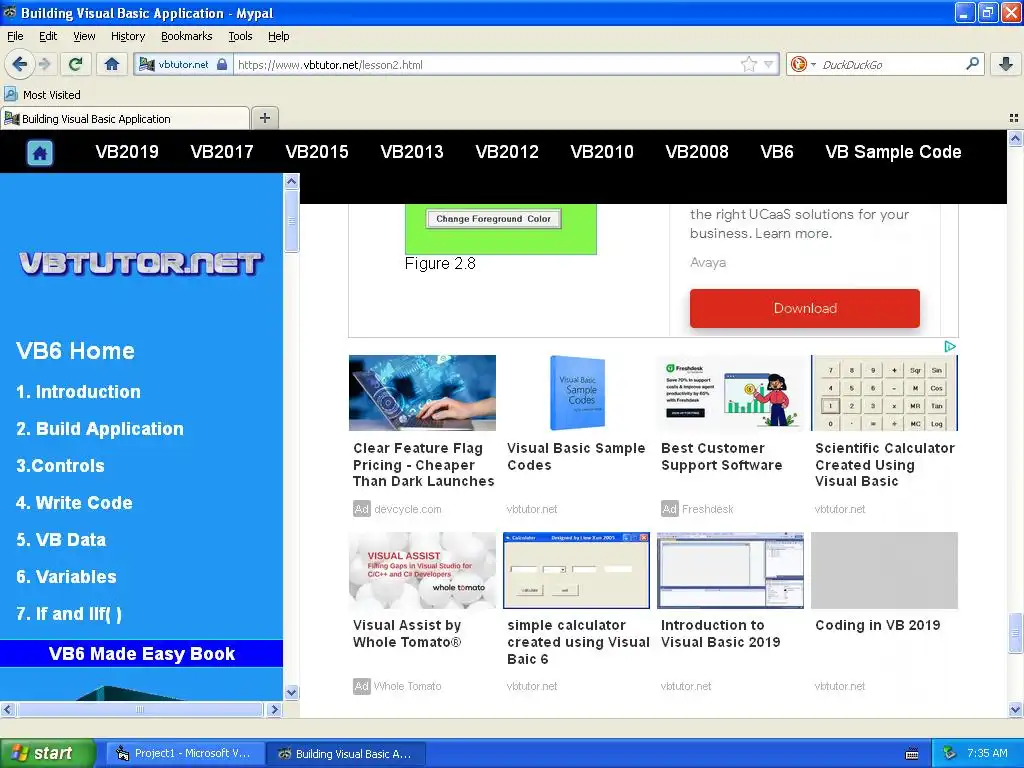The height and width of the screenshot is (768, 1024).
Task: Switch to Project1 - Microsoft Visual Basic taskbar window
Action: click(186, 754)
